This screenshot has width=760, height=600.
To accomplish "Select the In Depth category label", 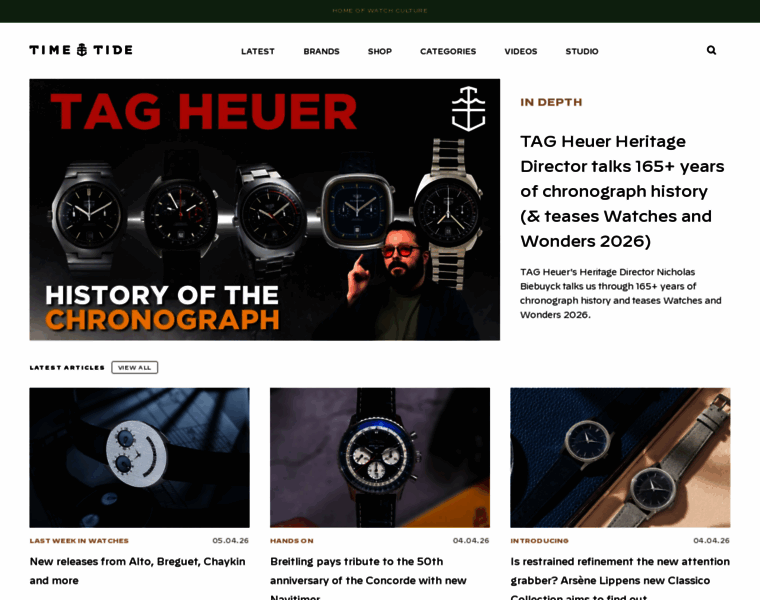I will tap(551, 102).
